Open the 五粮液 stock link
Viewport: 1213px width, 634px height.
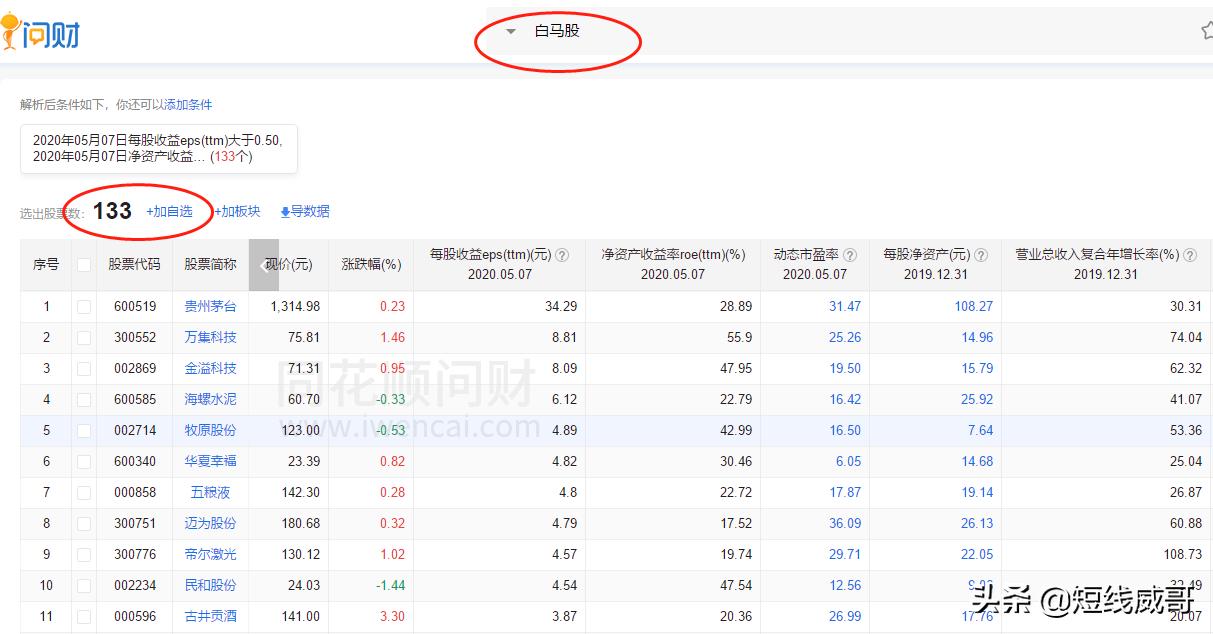click(x=210, y=493)
